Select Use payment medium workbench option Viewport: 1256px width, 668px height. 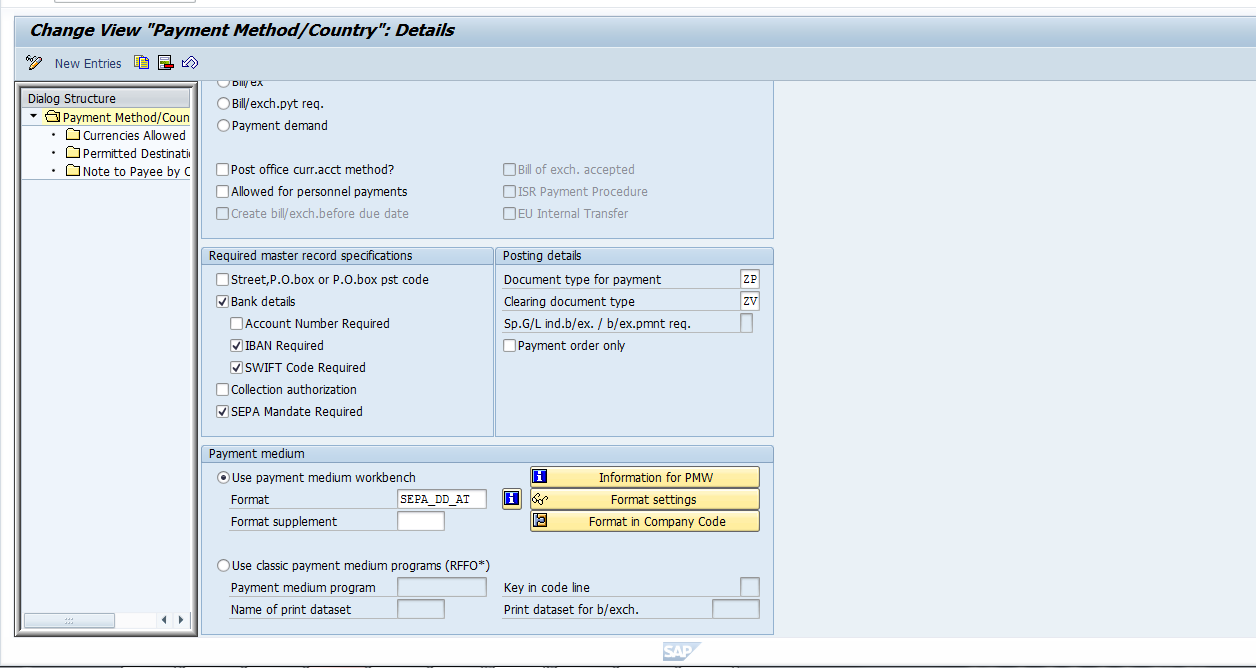[x=223, y=477]
